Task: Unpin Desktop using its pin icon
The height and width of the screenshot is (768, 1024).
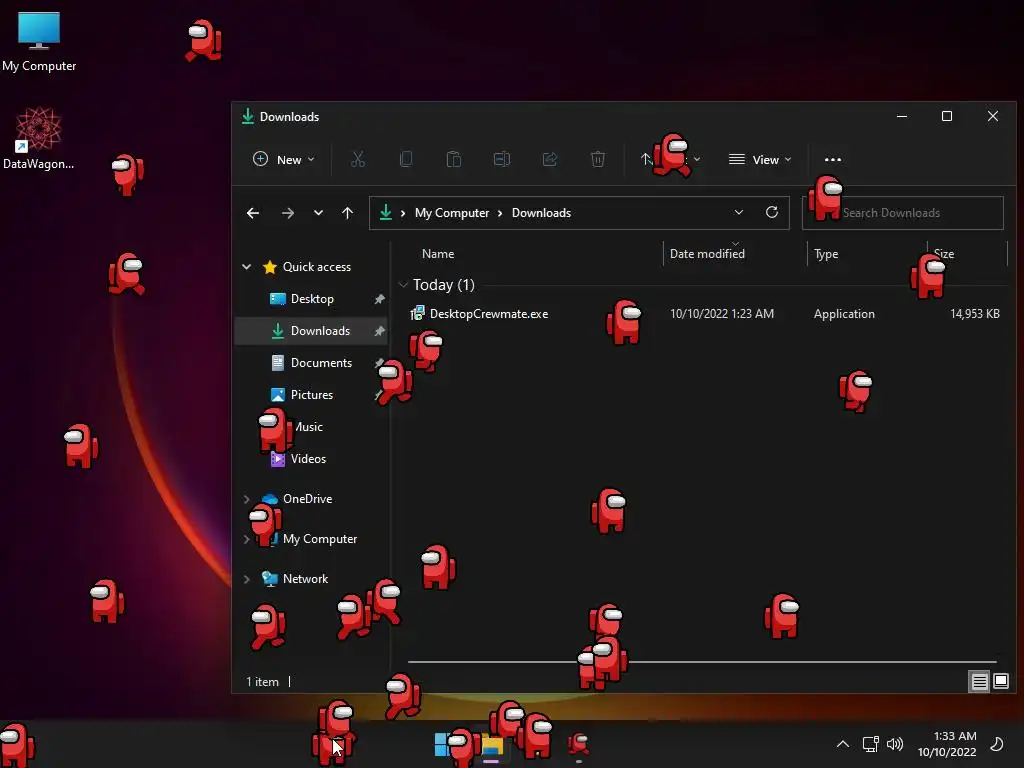Action: point(379,298)
